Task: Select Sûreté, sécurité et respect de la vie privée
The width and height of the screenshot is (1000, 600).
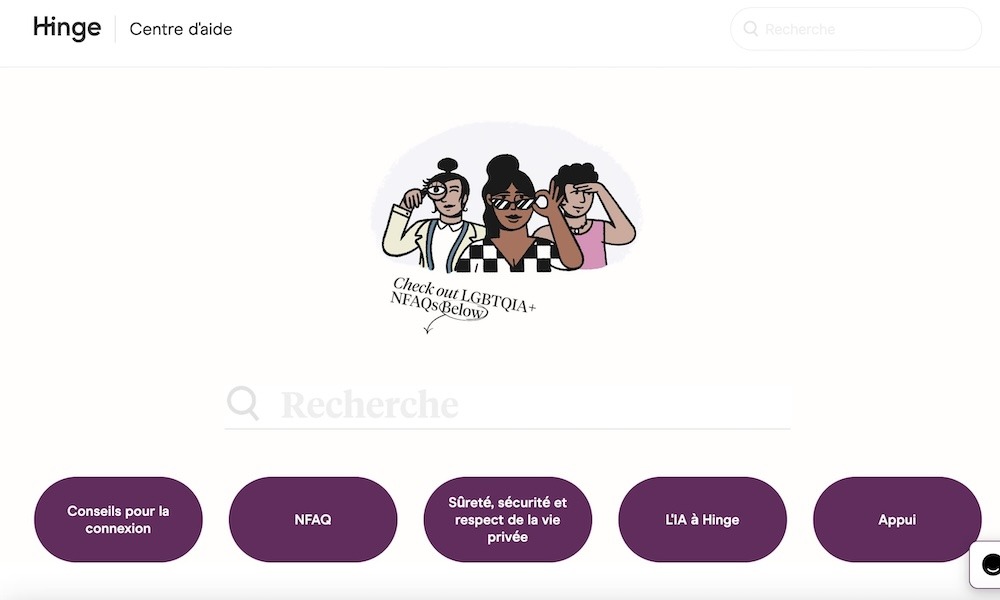Action: (x=507, y=520)
